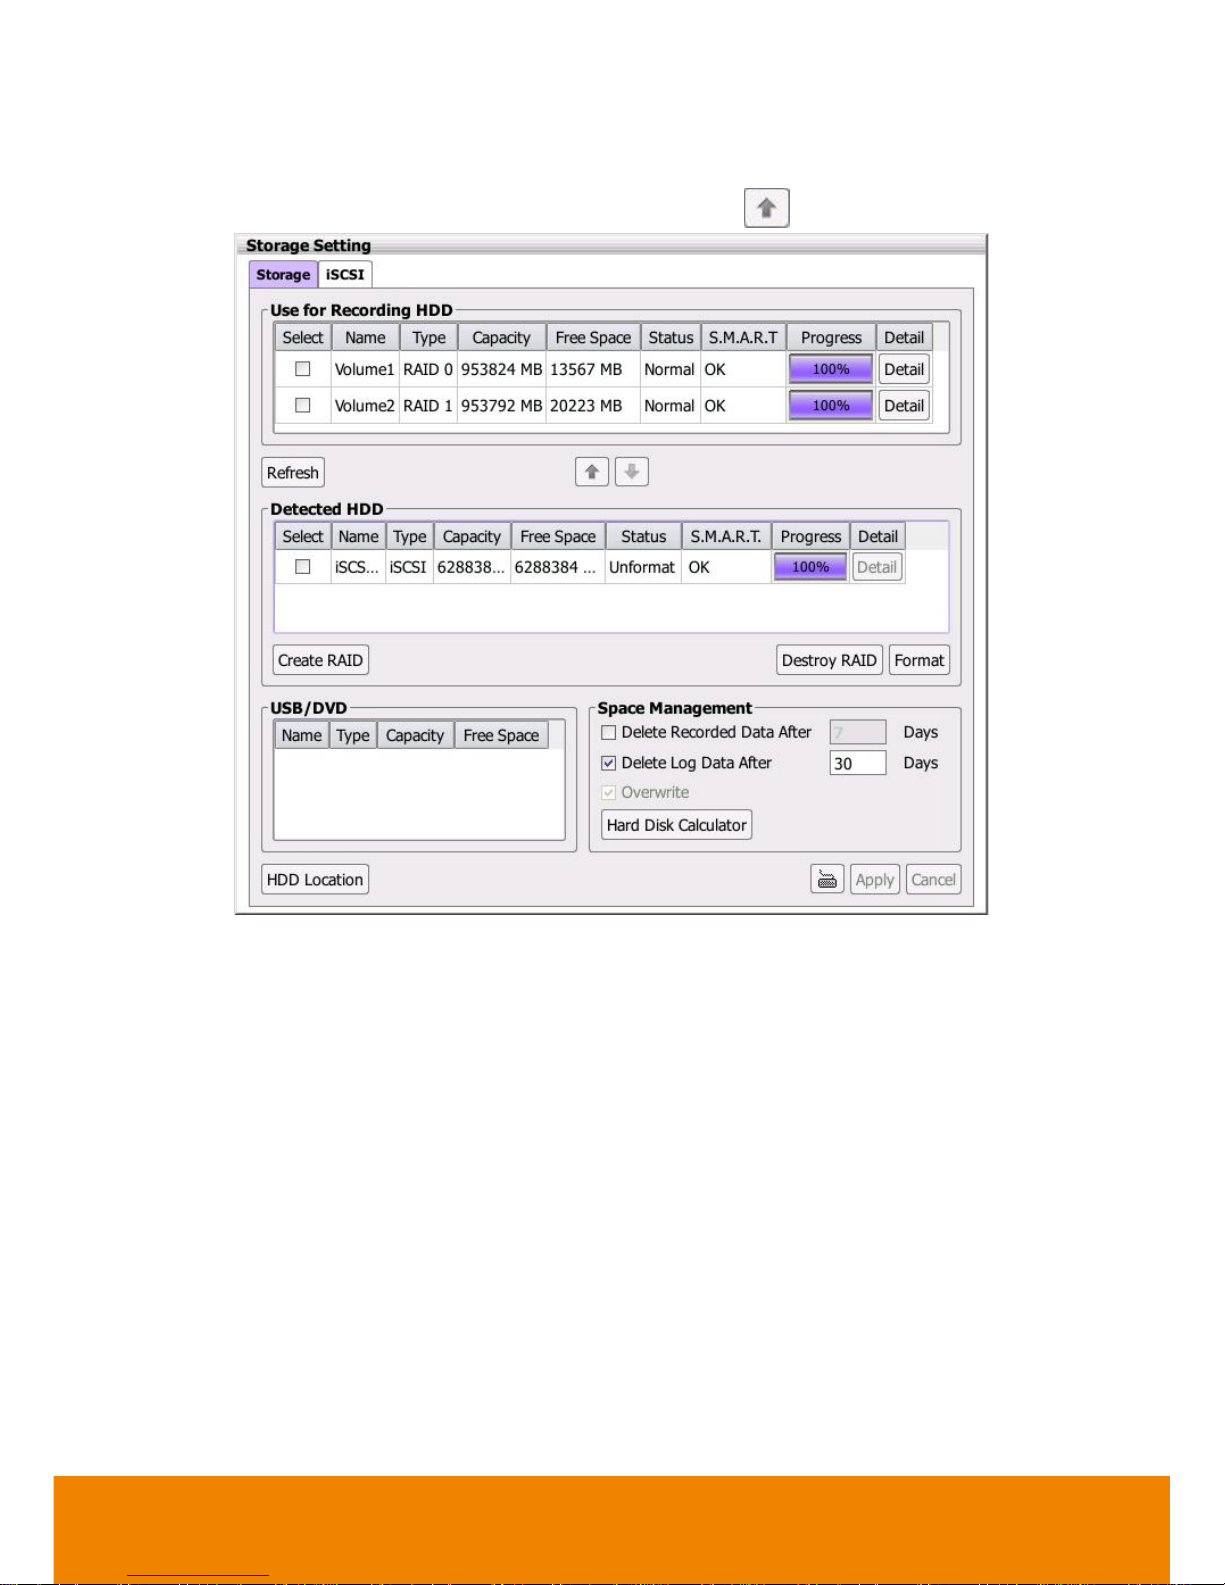
Task: Open the on-screen keyboard icon
Action: 827,880
